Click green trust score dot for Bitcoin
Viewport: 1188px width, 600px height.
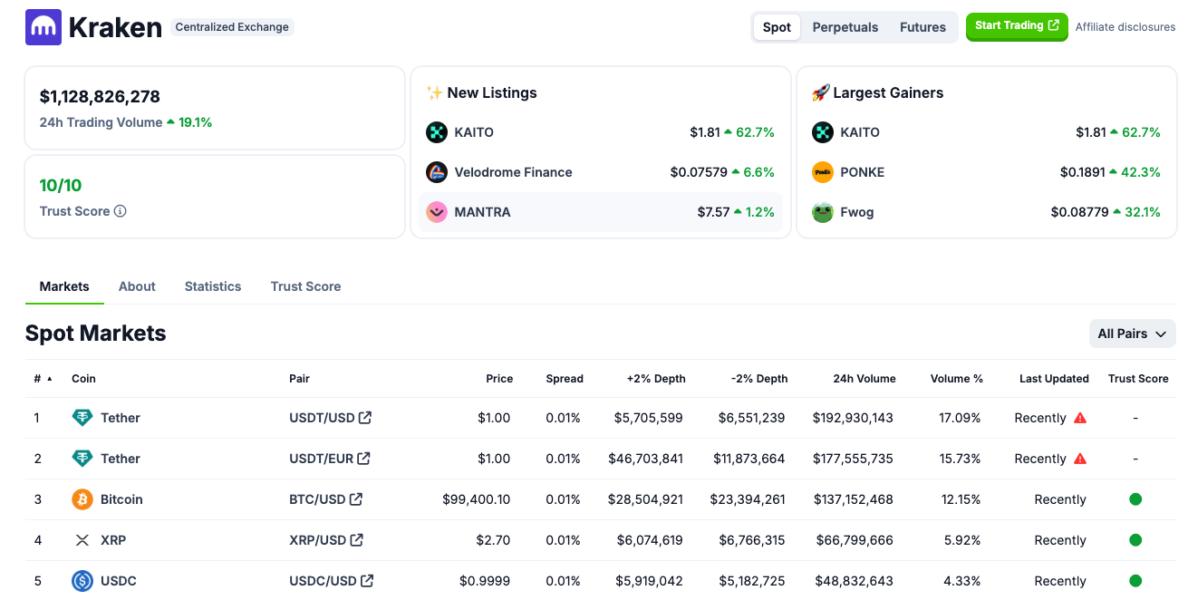[1135, 499]
